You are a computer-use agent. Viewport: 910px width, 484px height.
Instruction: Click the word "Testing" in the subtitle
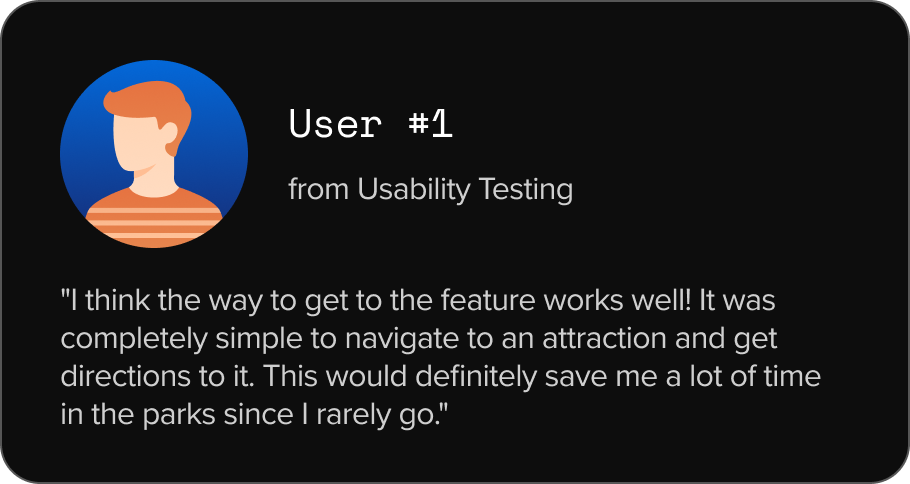click(526, 190)
